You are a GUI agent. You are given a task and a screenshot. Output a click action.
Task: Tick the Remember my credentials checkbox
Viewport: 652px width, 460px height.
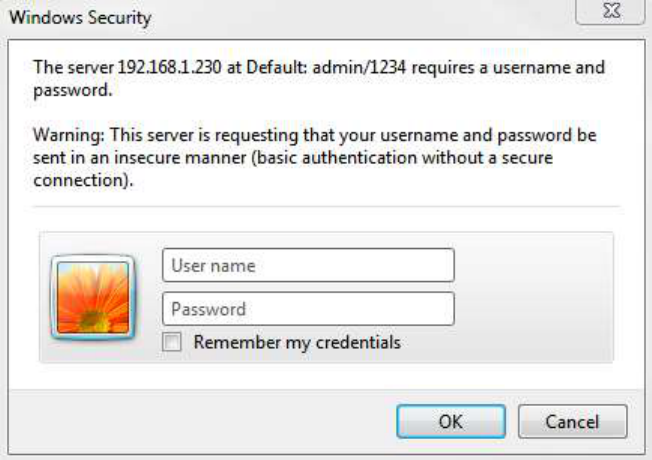coord(172,342)
